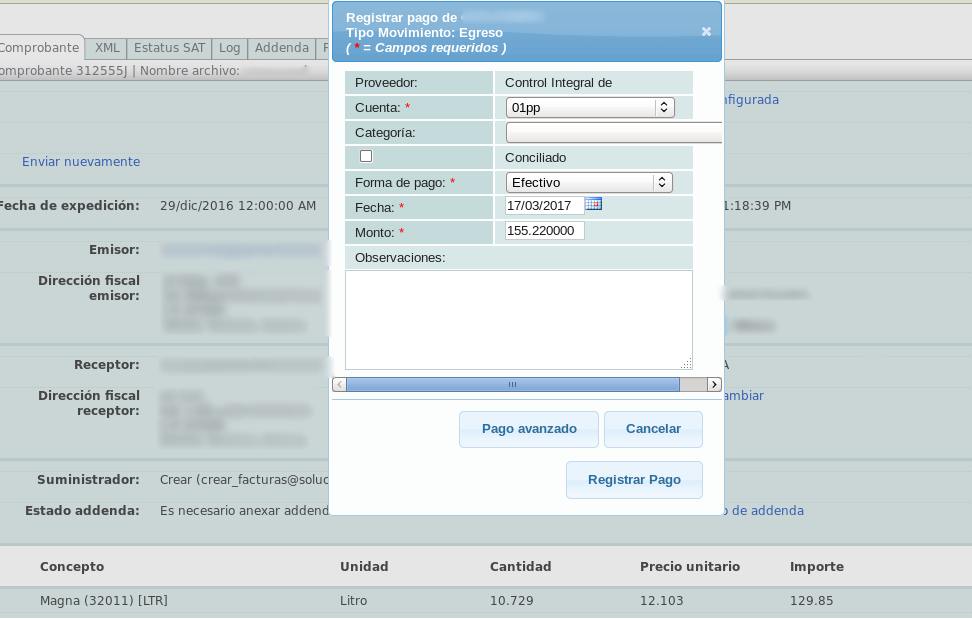Open the Estatus SAT tab

coord(169,48)
